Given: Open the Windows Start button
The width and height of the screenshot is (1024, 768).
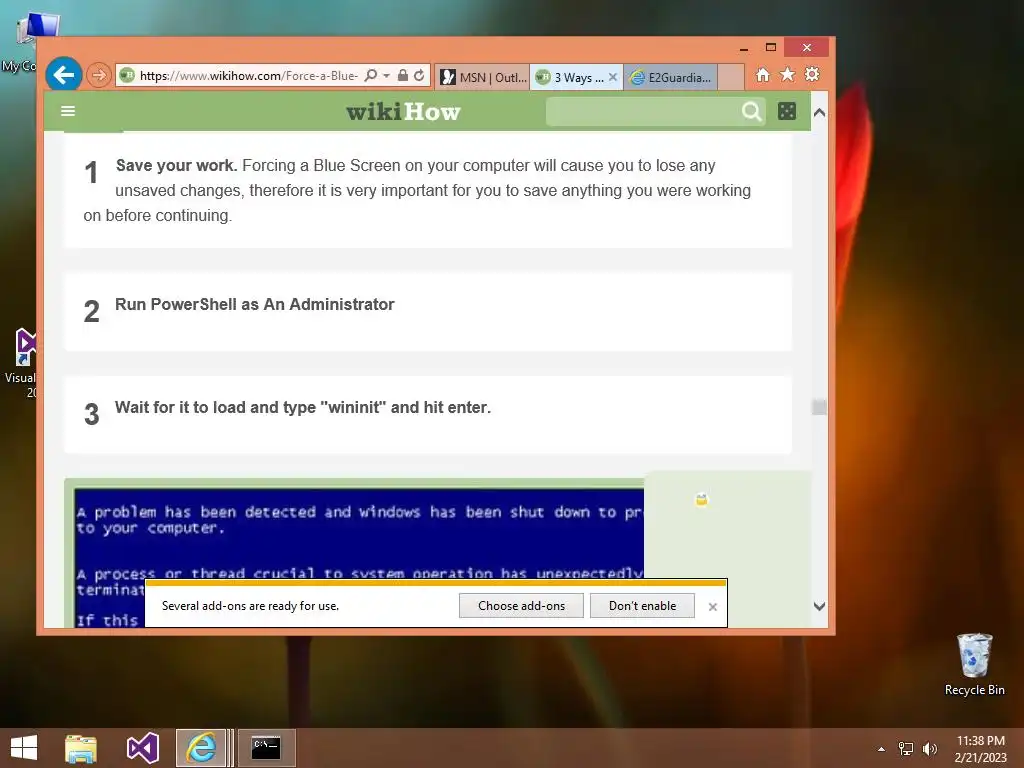Looking at the screenshot, I should [x=24, y=748].
